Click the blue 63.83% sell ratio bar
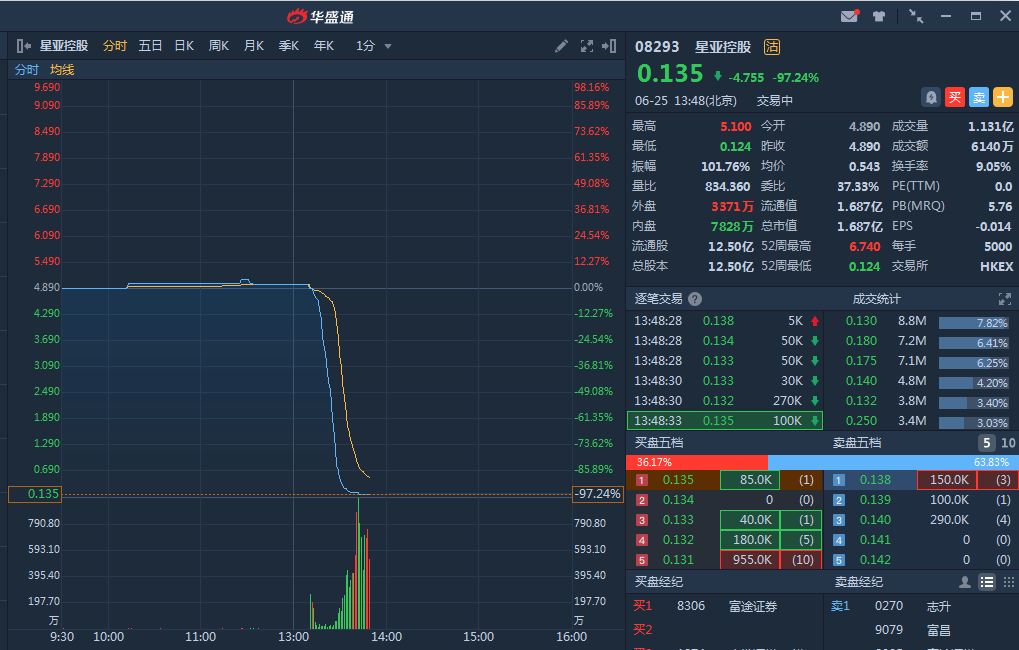Image resolution: width=1019 pixels, height=650 pixels. [x=893, y=462]
